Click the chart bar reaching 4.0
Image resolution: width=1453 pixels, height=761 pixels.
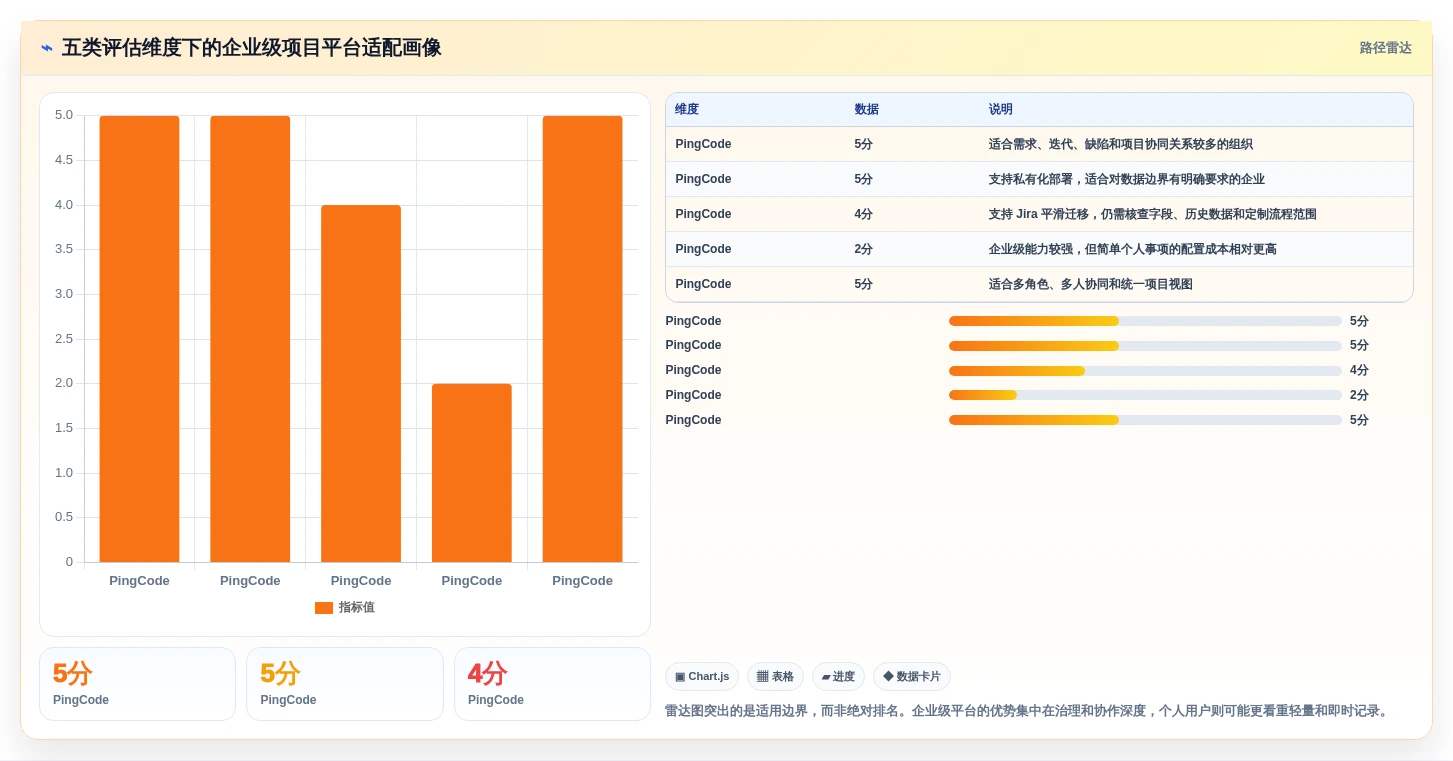(x=361, y=383)
